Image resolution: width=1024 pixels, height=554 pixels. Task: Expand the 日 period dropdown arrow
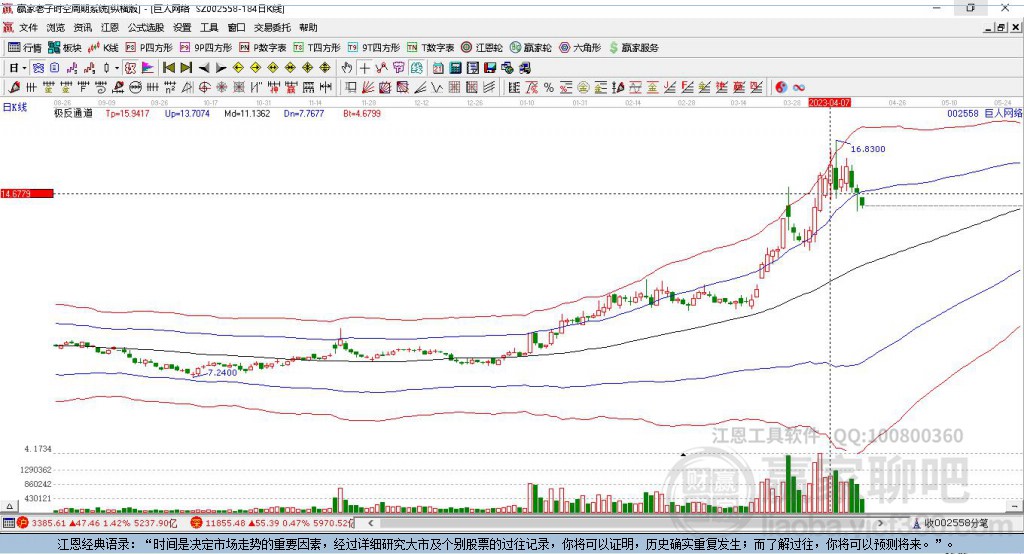24,68
